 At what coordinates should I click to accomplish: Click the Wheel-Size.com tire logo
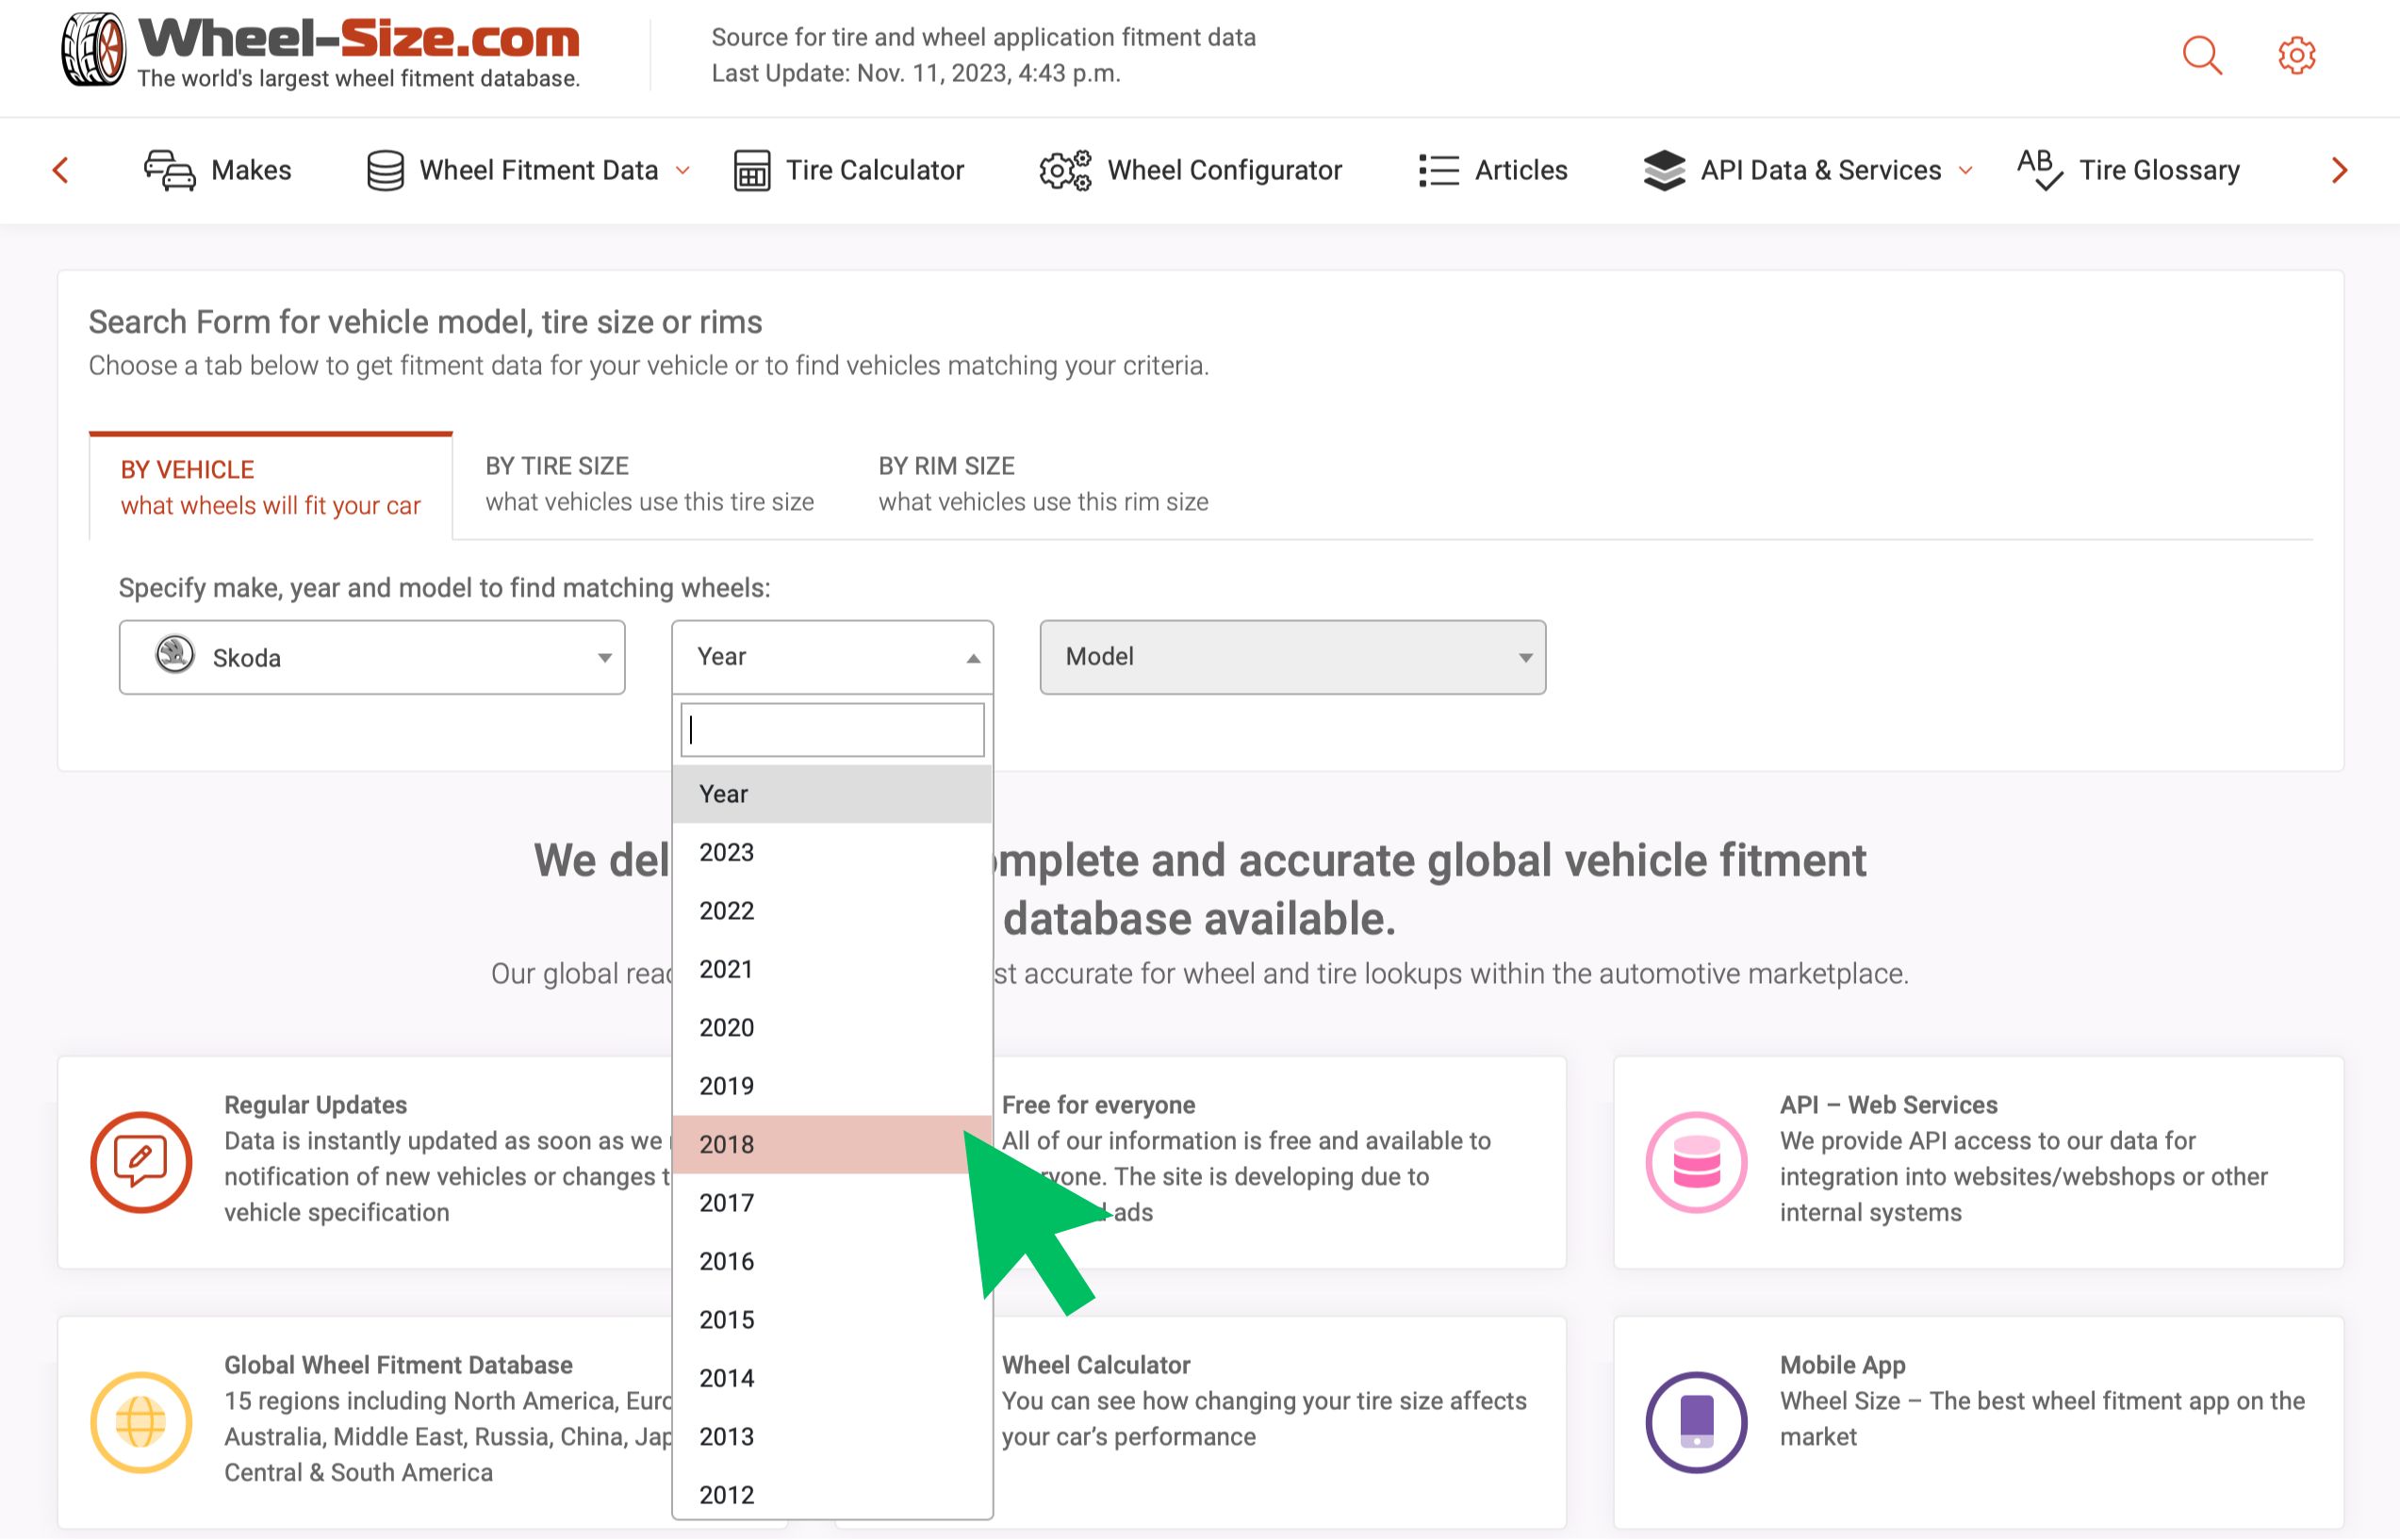coord(93,49)
